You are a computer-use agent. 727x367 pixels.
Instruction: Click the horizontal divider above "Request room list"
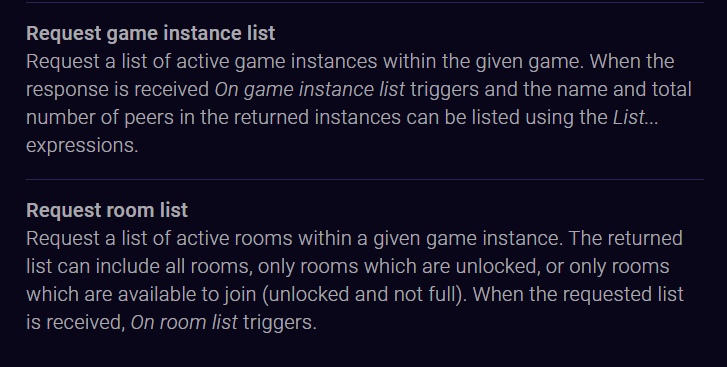pos(364,179)
